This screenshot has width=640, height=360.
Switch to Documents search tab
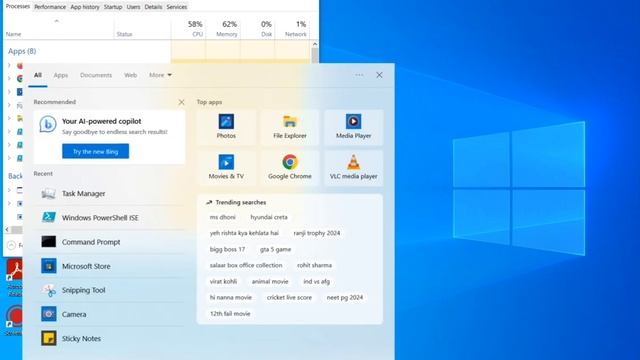[x=96, y=75]
